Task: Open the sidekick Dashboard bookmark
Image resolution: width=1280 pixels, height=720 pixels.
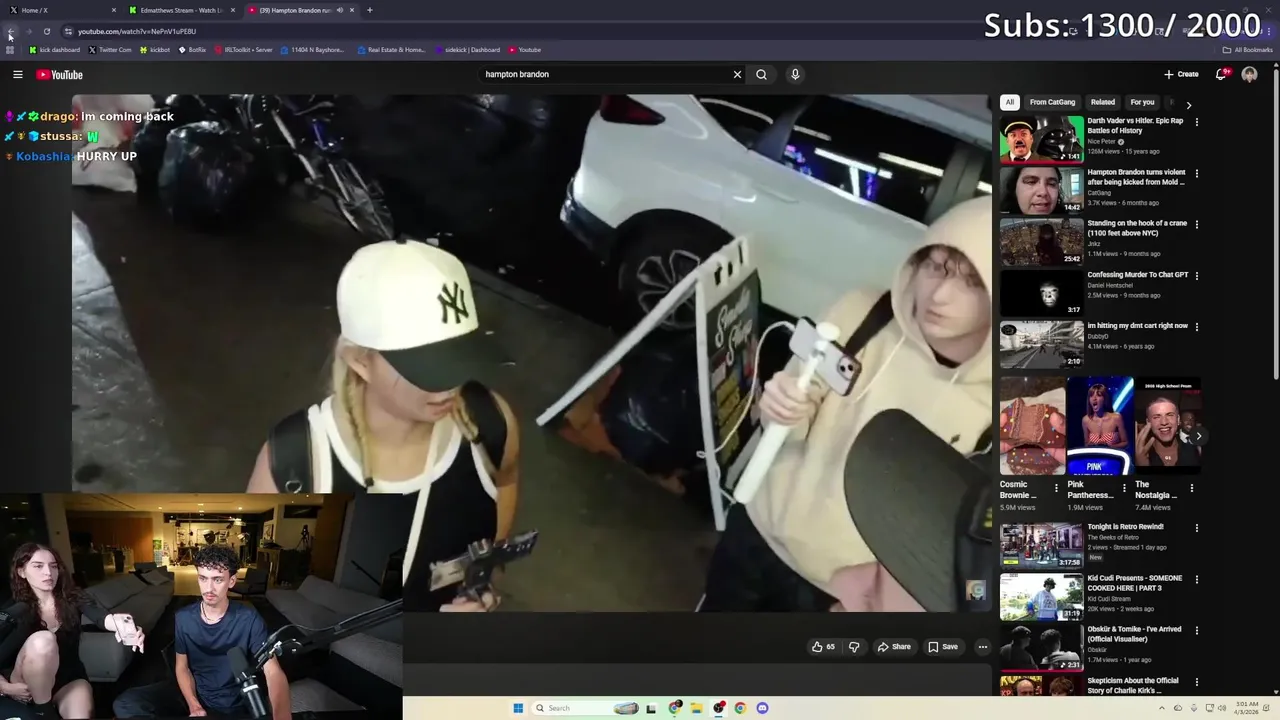Action: pyautogui.click(x=468, y=50)
